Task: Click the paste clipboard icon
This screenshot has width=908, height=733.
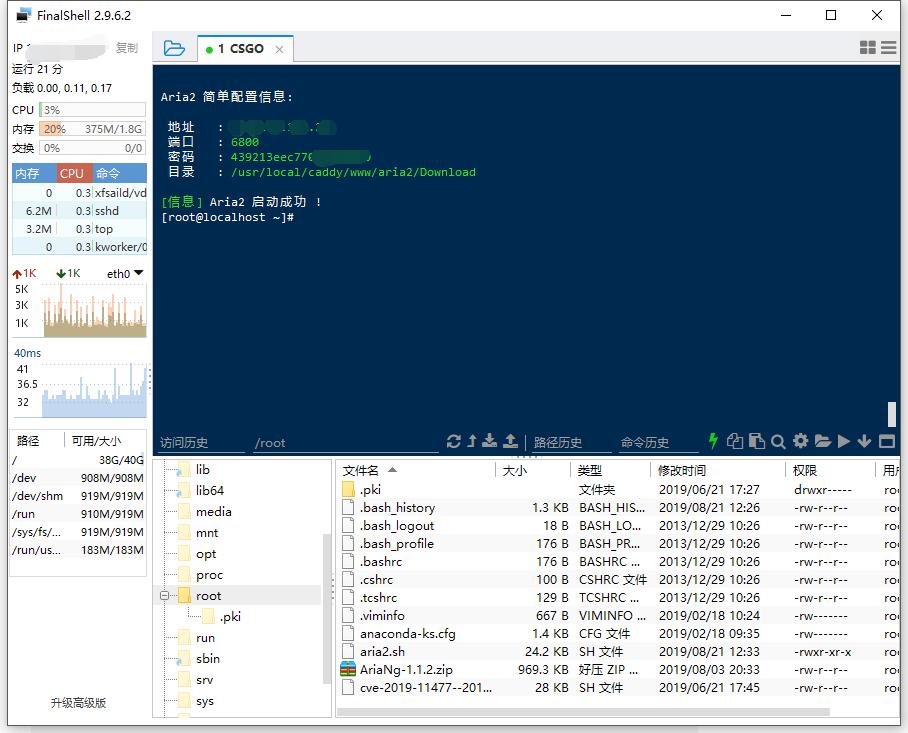Action: (757, 441)
